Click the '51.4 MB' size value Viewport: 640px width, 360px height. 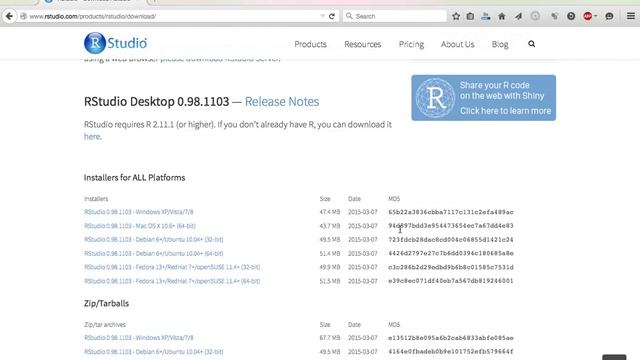[330, 253]
